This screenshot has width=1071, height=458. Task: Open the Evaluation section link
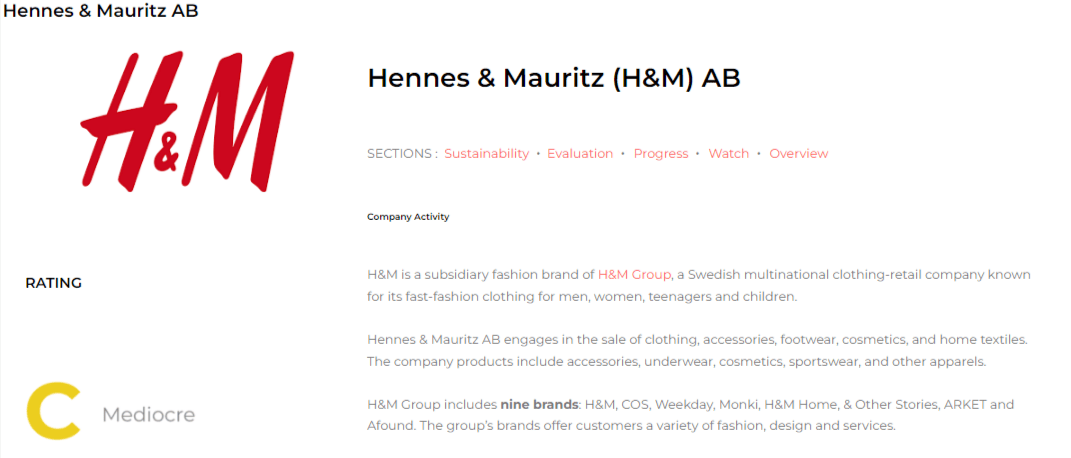point(579,154)
